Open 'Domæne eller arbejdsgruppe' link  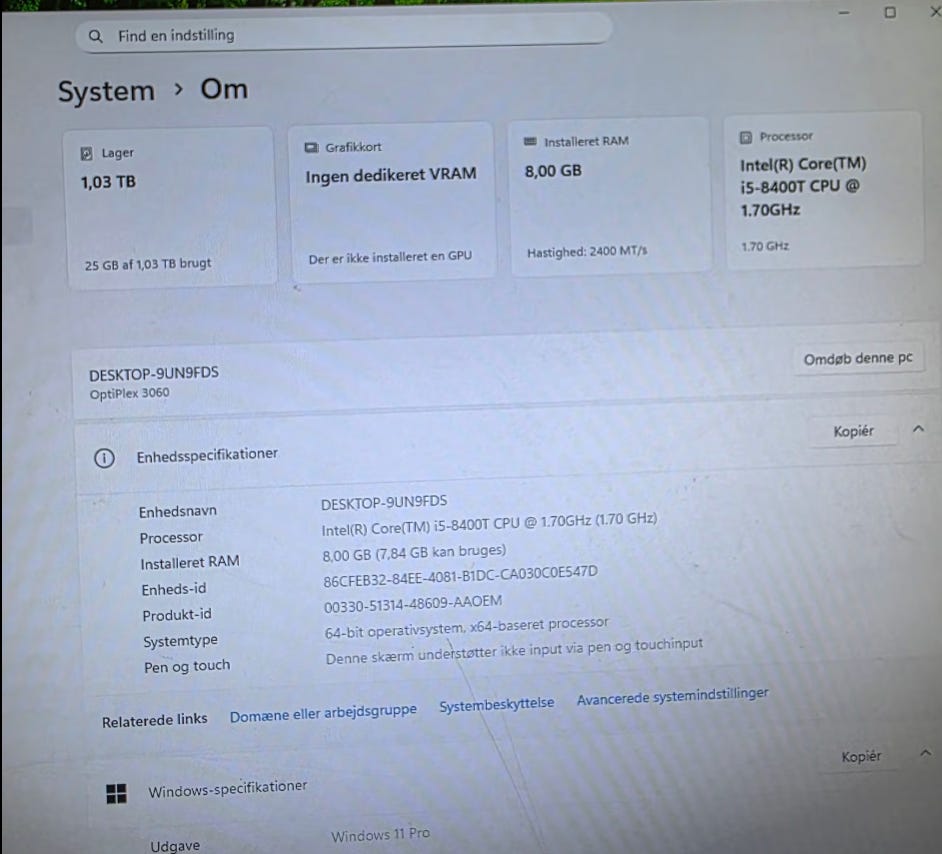click(323, 713)
